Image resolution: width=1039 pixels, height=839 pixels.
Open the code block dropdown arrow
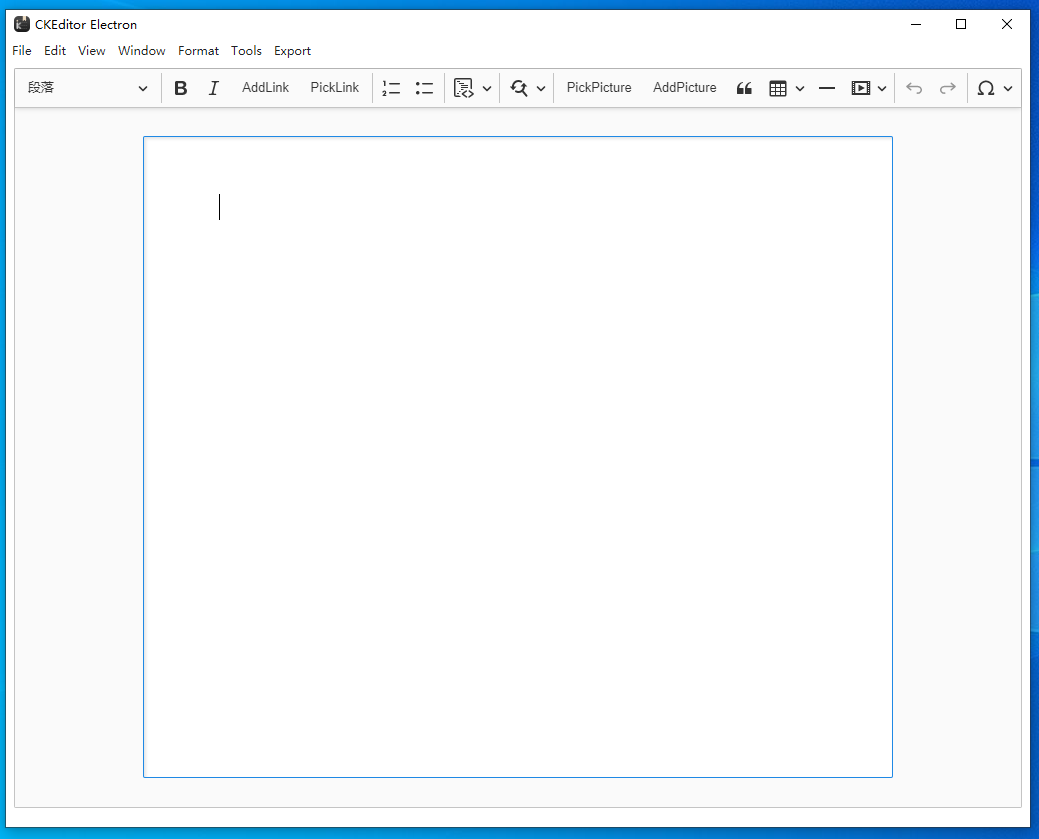487,88
